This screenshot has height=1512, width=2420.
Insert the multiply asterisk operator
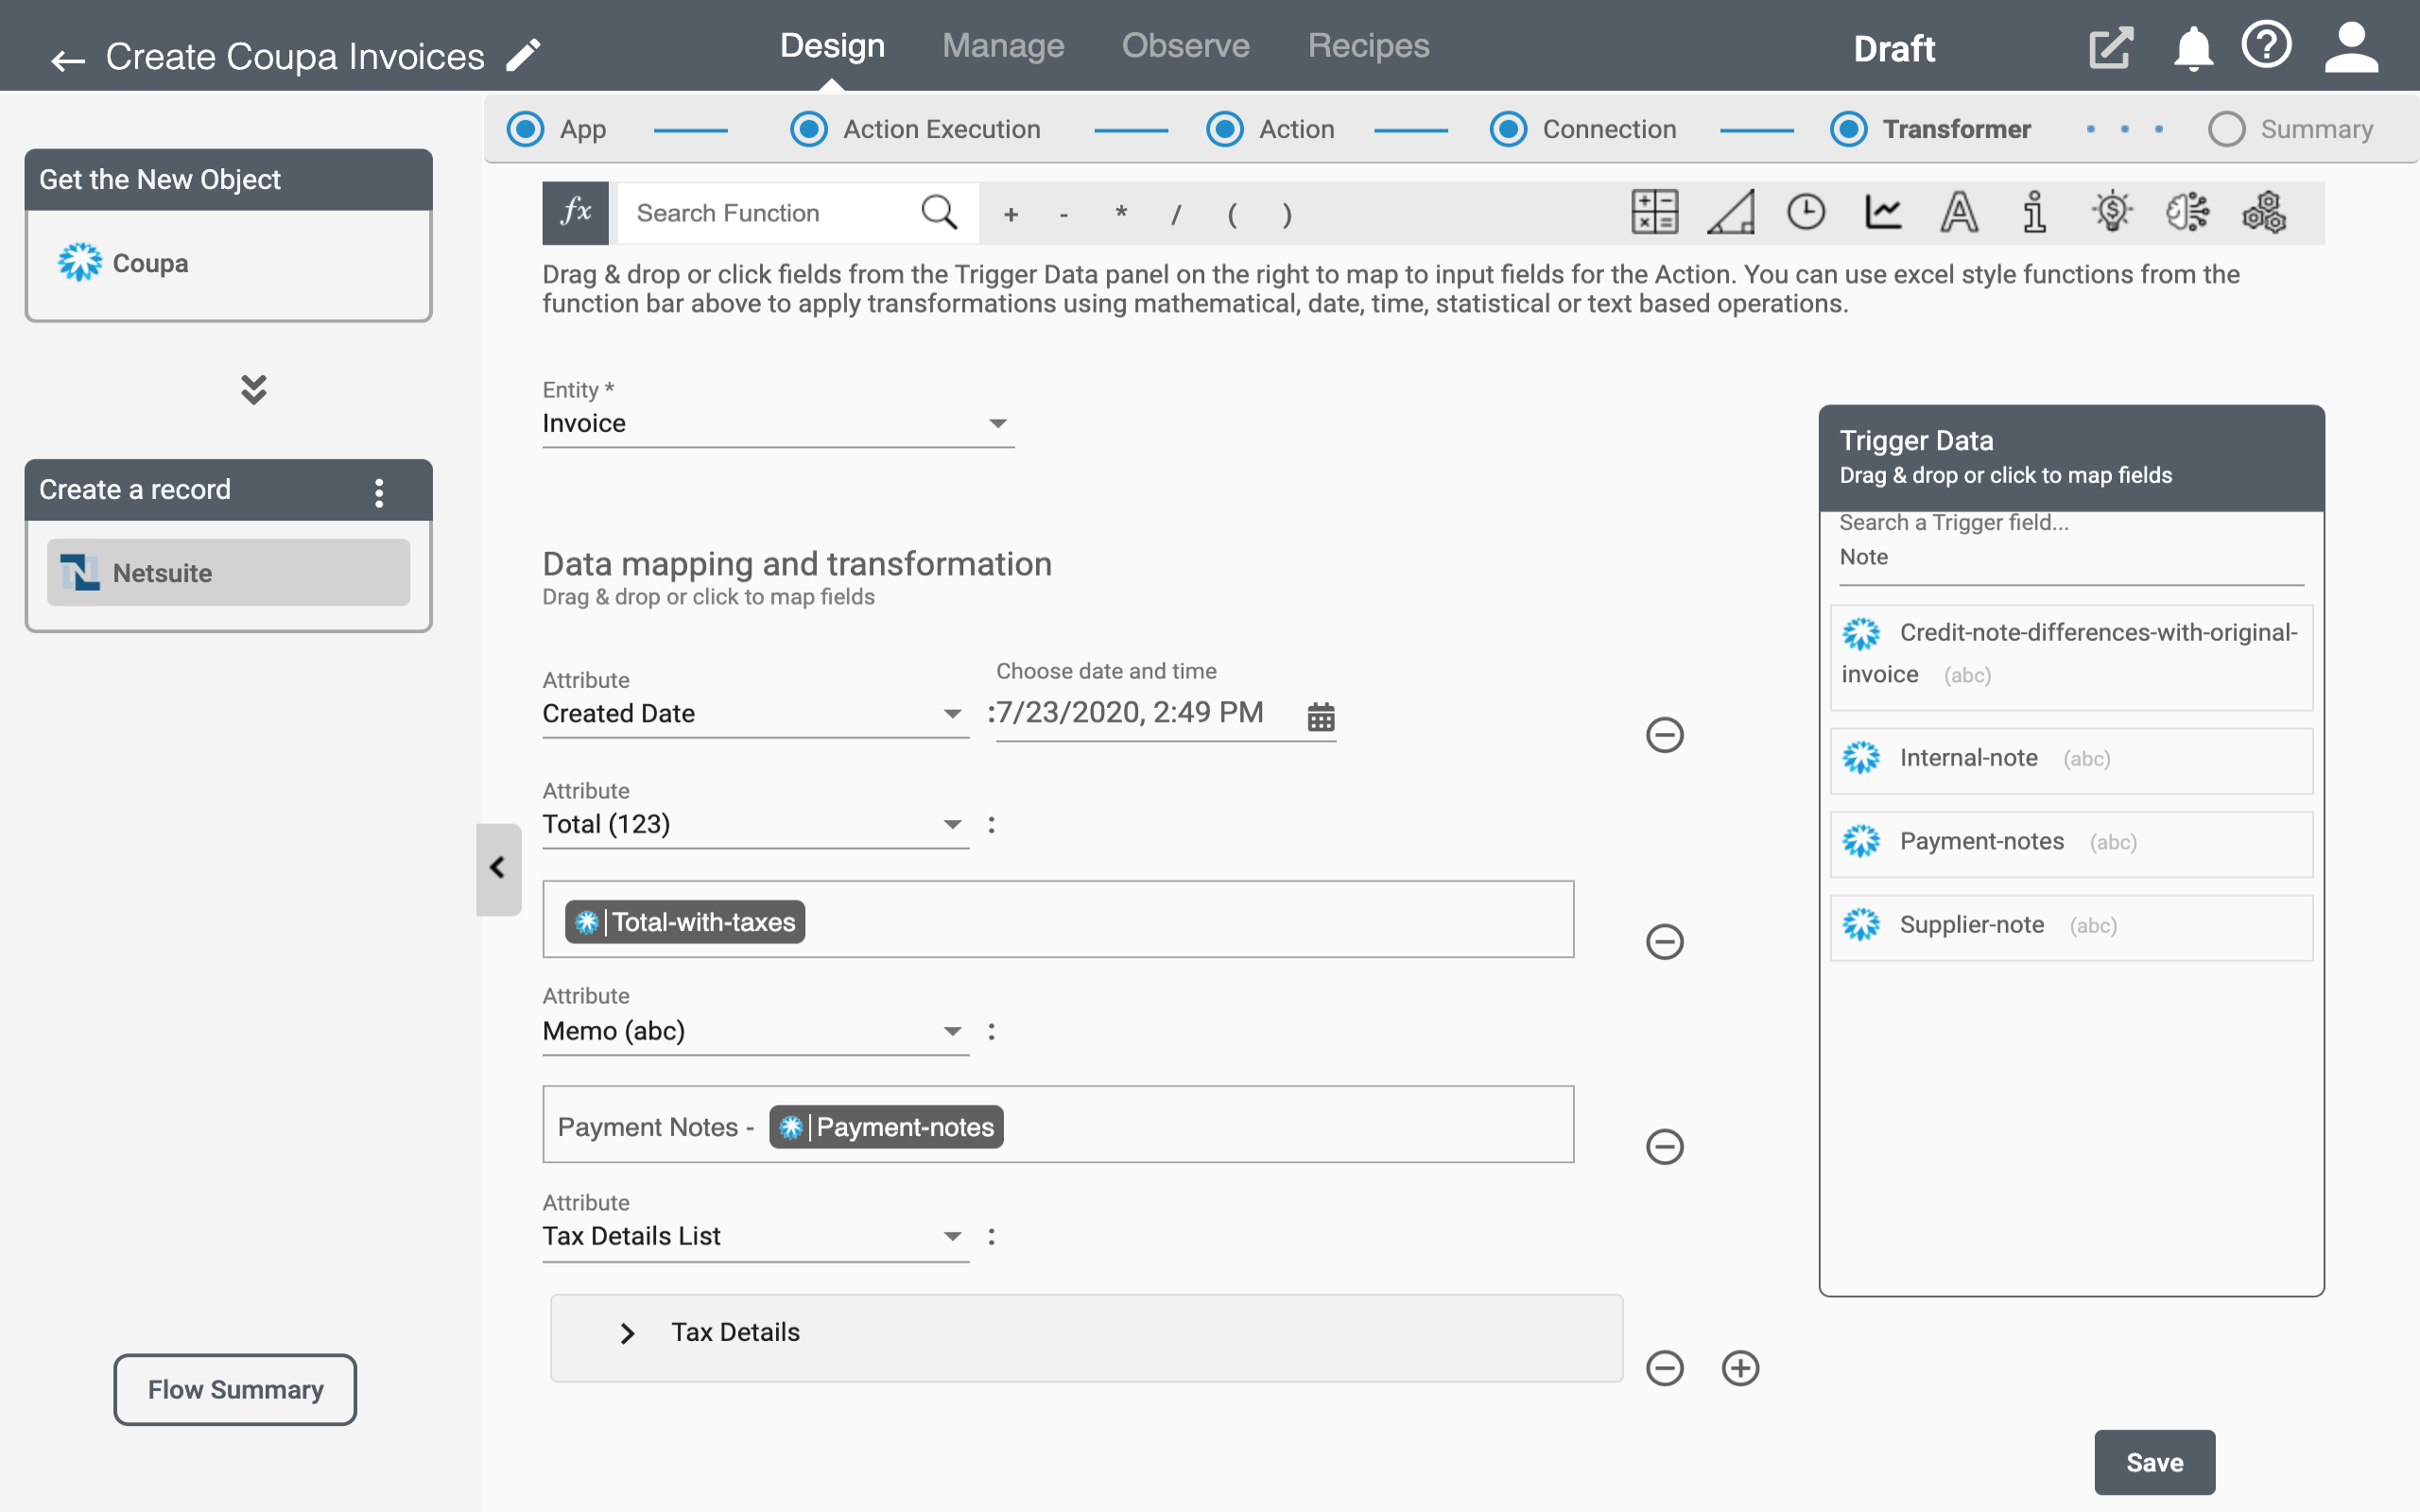click(1121, 212)
